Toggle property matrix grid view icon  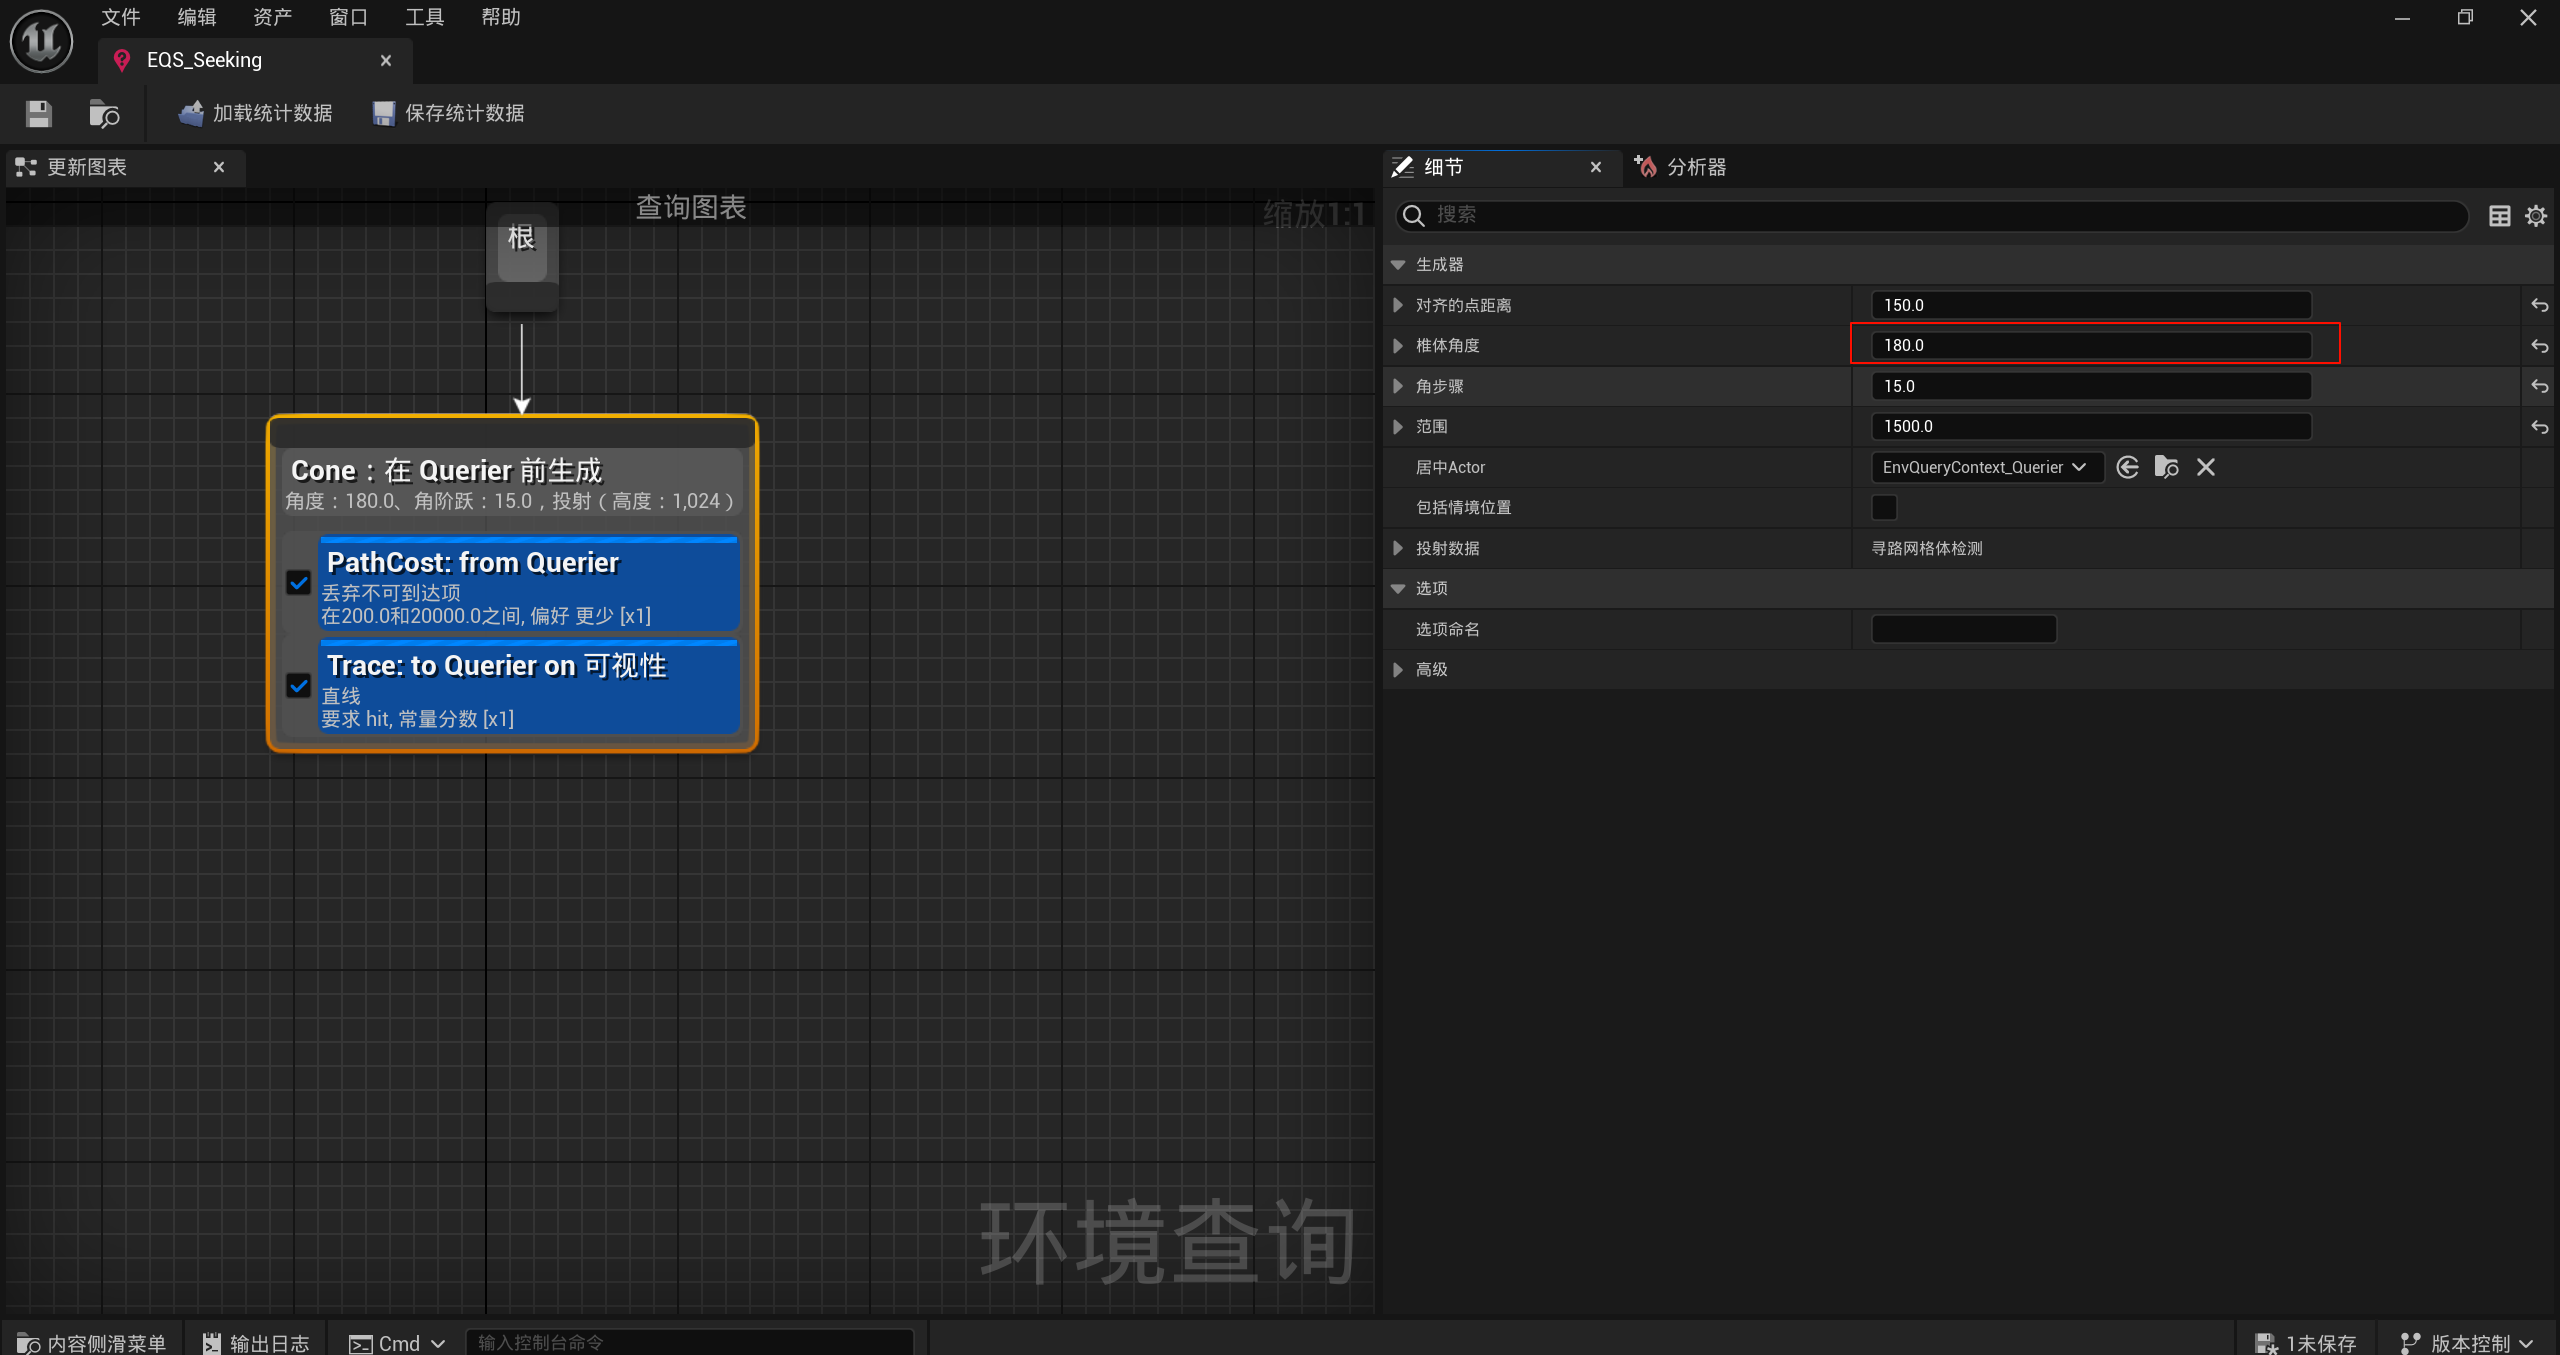coord(2499,216)
